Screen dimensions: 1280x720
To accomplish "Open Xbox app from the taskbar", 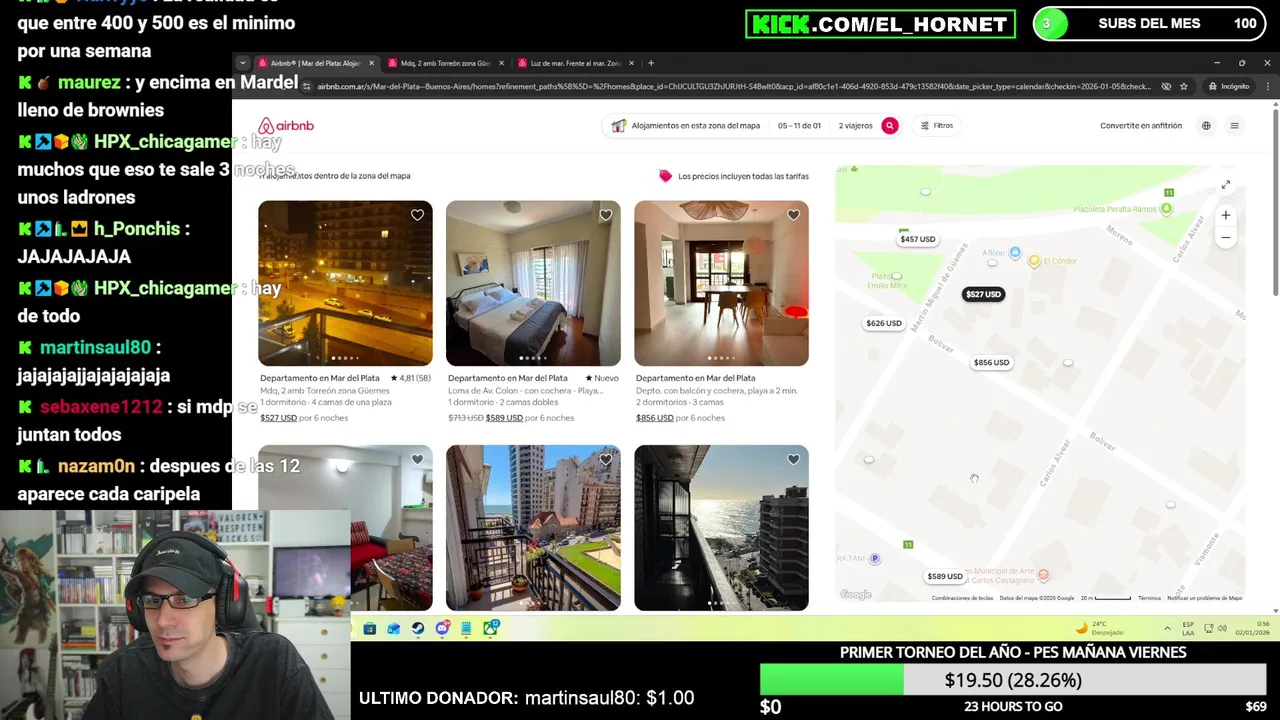I will (490, 628).
